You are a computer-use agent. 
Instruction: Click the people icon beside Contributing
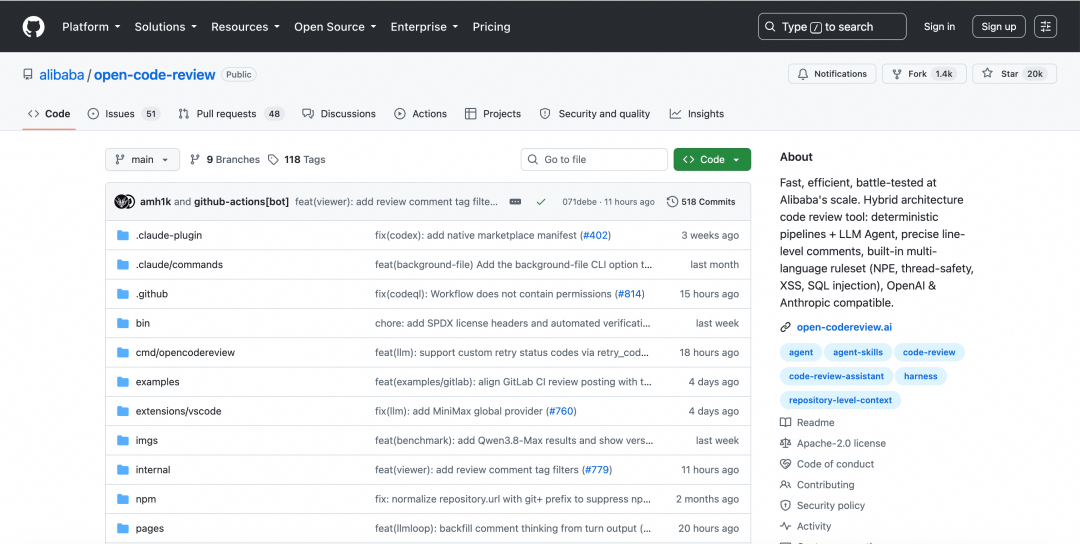[785, 485]
